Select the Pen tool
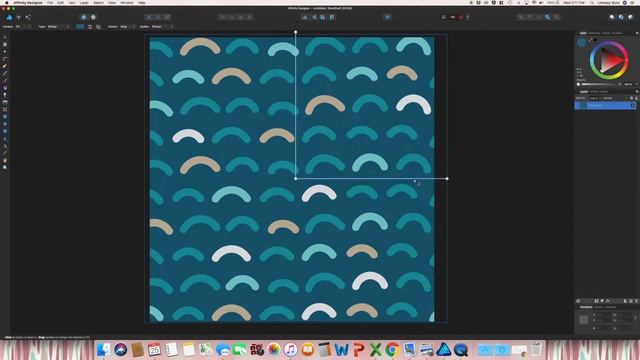640x360 pixels. pyautogui.click(x=5, y=66)
